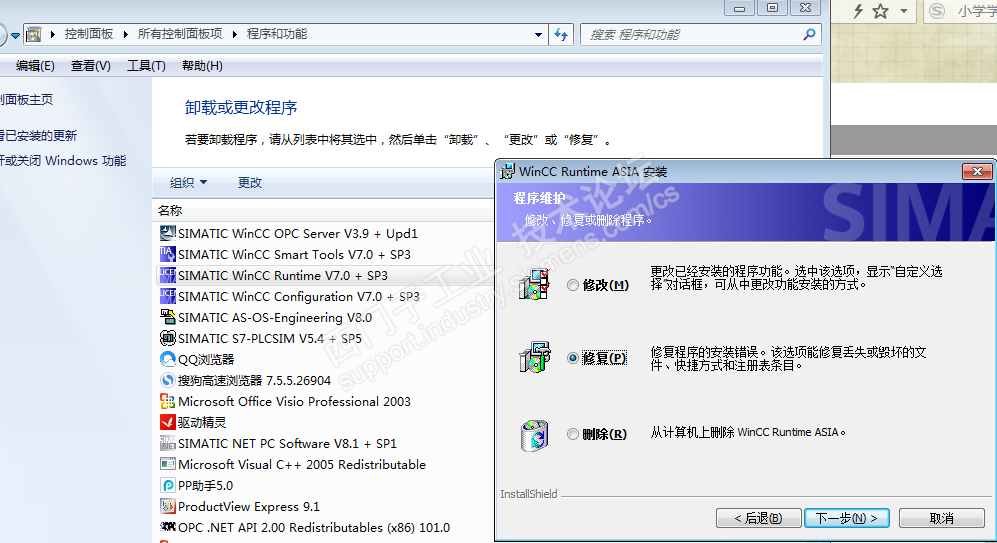Click the Microsoft Visual C++ 2005 icon
Screen dimensions: 997x543
point(167,464)
